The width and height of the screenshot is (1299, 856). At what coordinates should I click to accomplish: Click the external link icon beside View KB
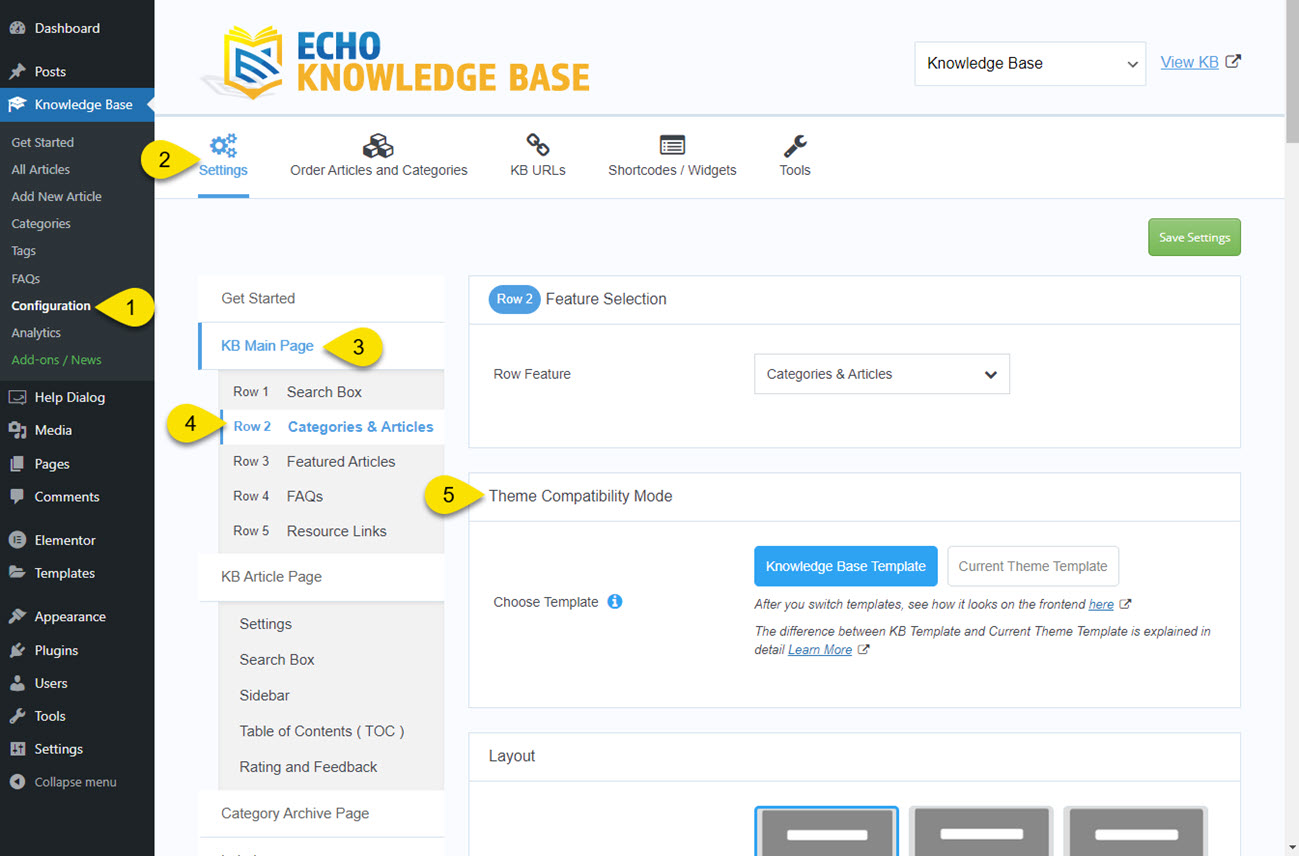[1233, 61]
